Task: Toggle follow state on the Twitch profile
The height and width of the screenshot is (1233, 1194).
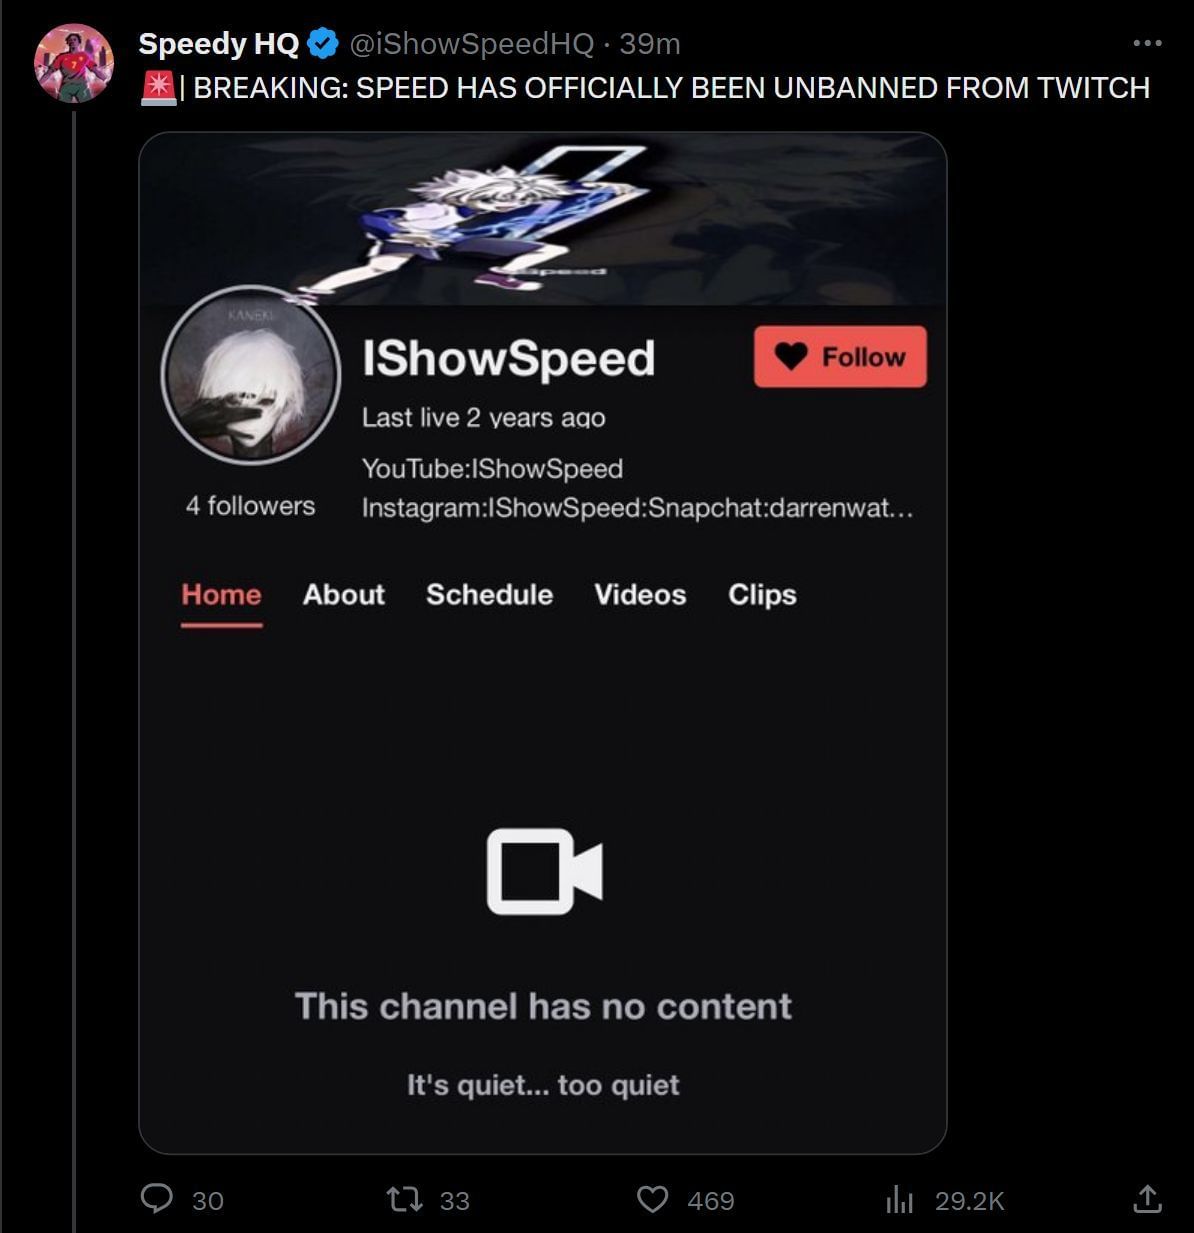Action: tap(840, 356)
